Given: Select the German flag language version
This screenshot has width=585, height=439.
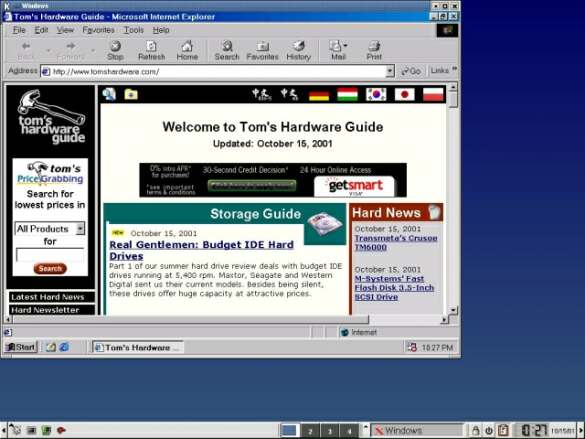Looking at the screenshot, I should click(319, 95).
